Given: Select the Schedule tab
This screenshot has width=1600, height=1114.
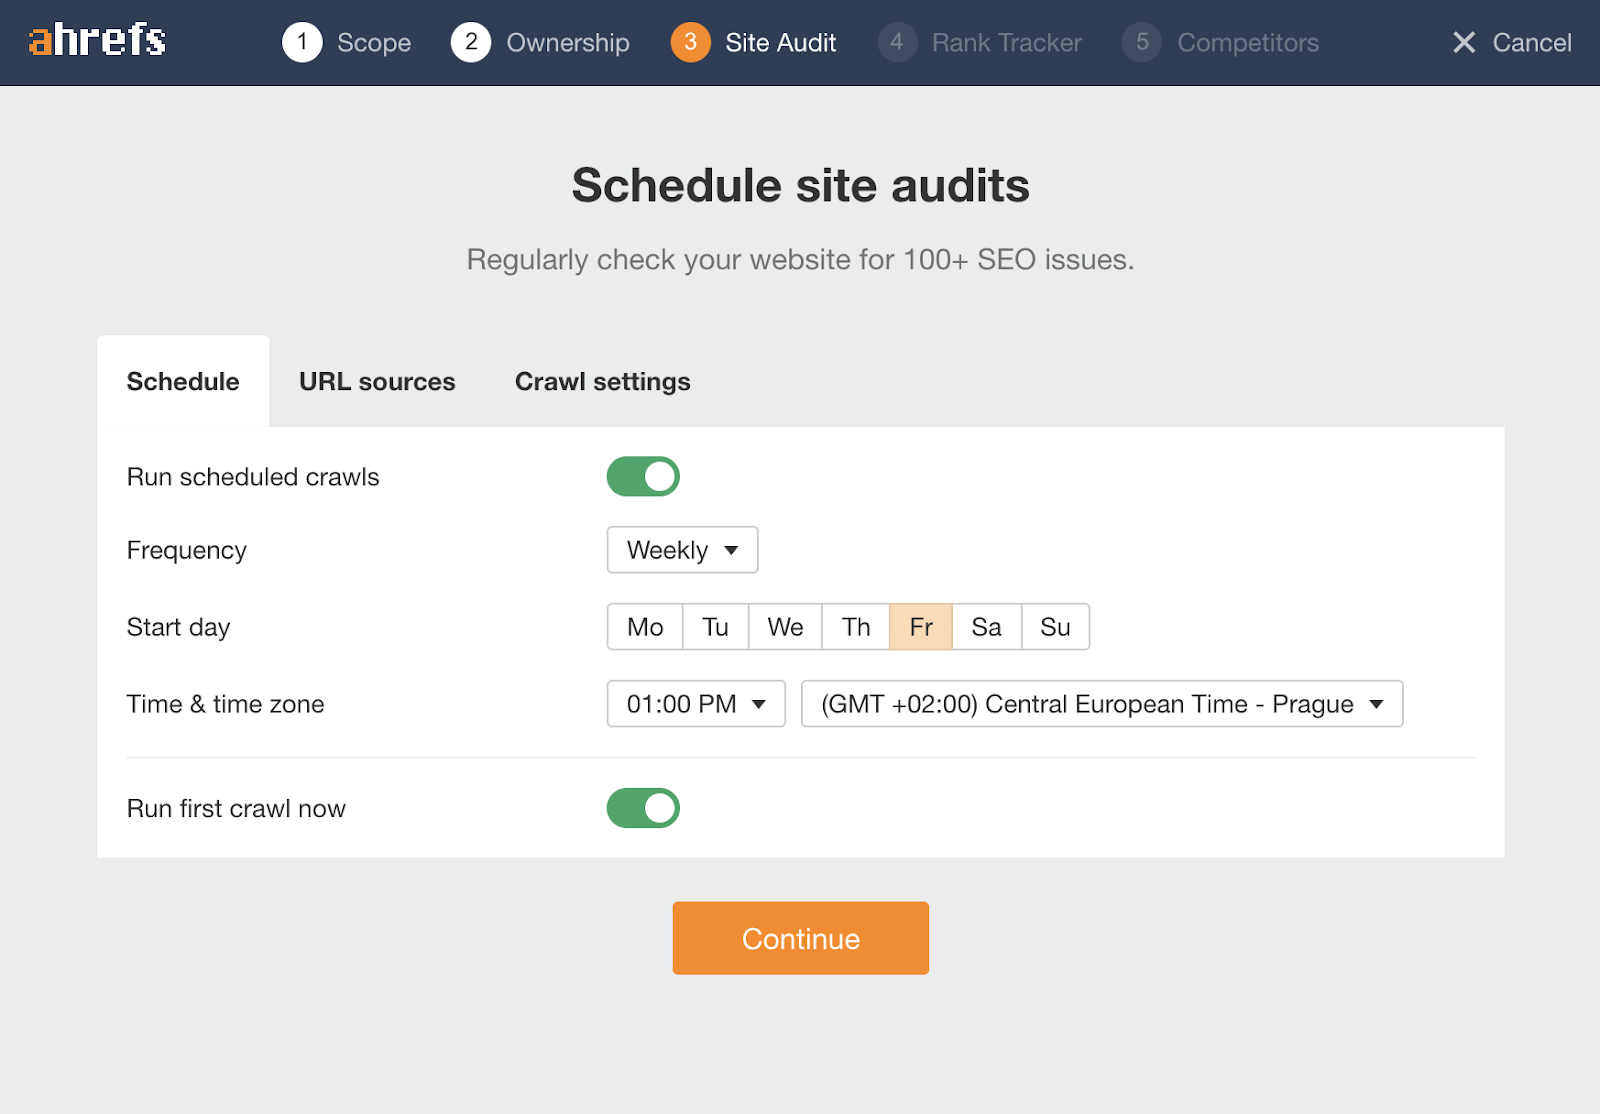Looking at the screenshot, I should coord(183,382).
